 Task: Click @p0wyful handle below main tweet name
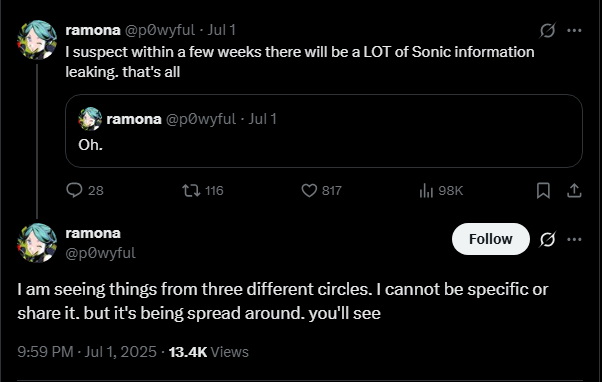pos(101,253)
